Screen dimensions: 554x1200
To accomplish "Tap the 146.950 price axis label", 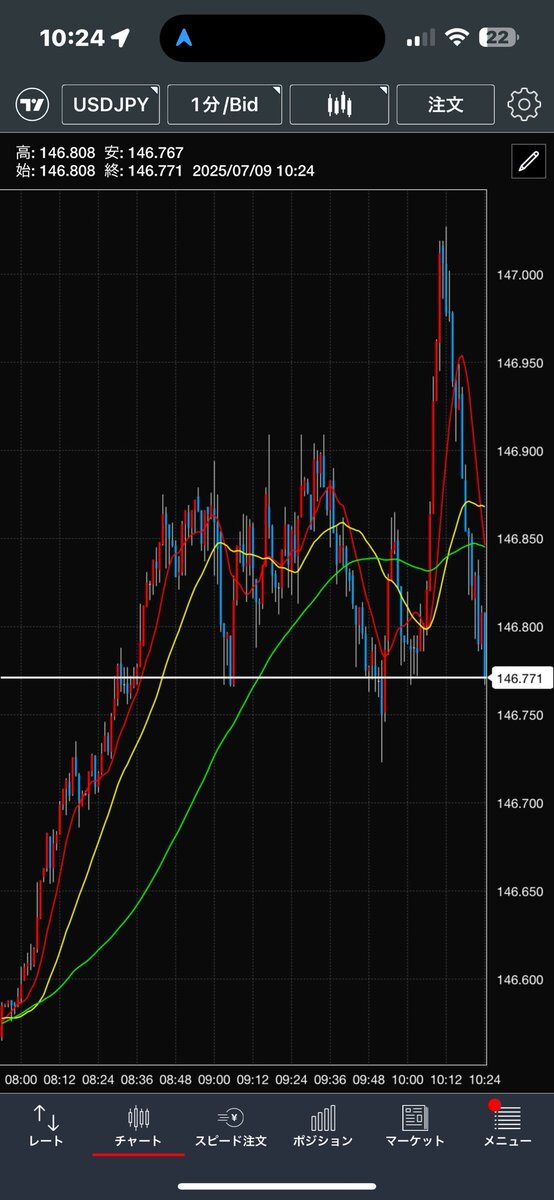I will 518,363.
